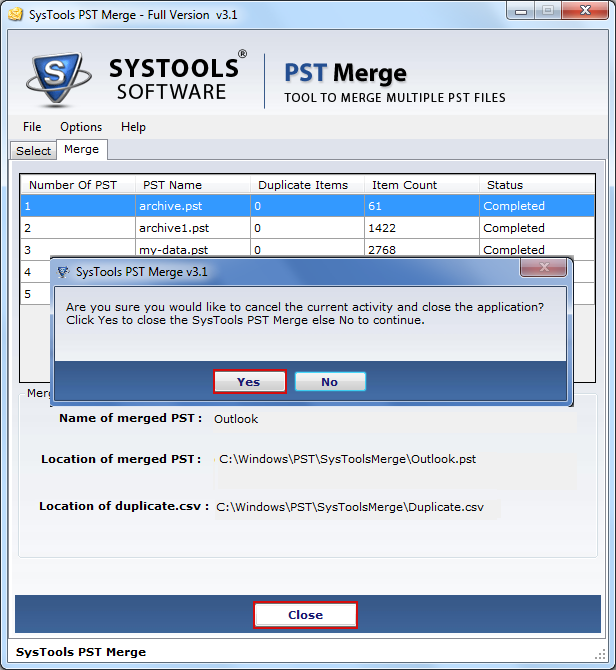Screen dimensions: 616x670
Task: Click the Item Count column header
Action: click(x=422, y=185)
